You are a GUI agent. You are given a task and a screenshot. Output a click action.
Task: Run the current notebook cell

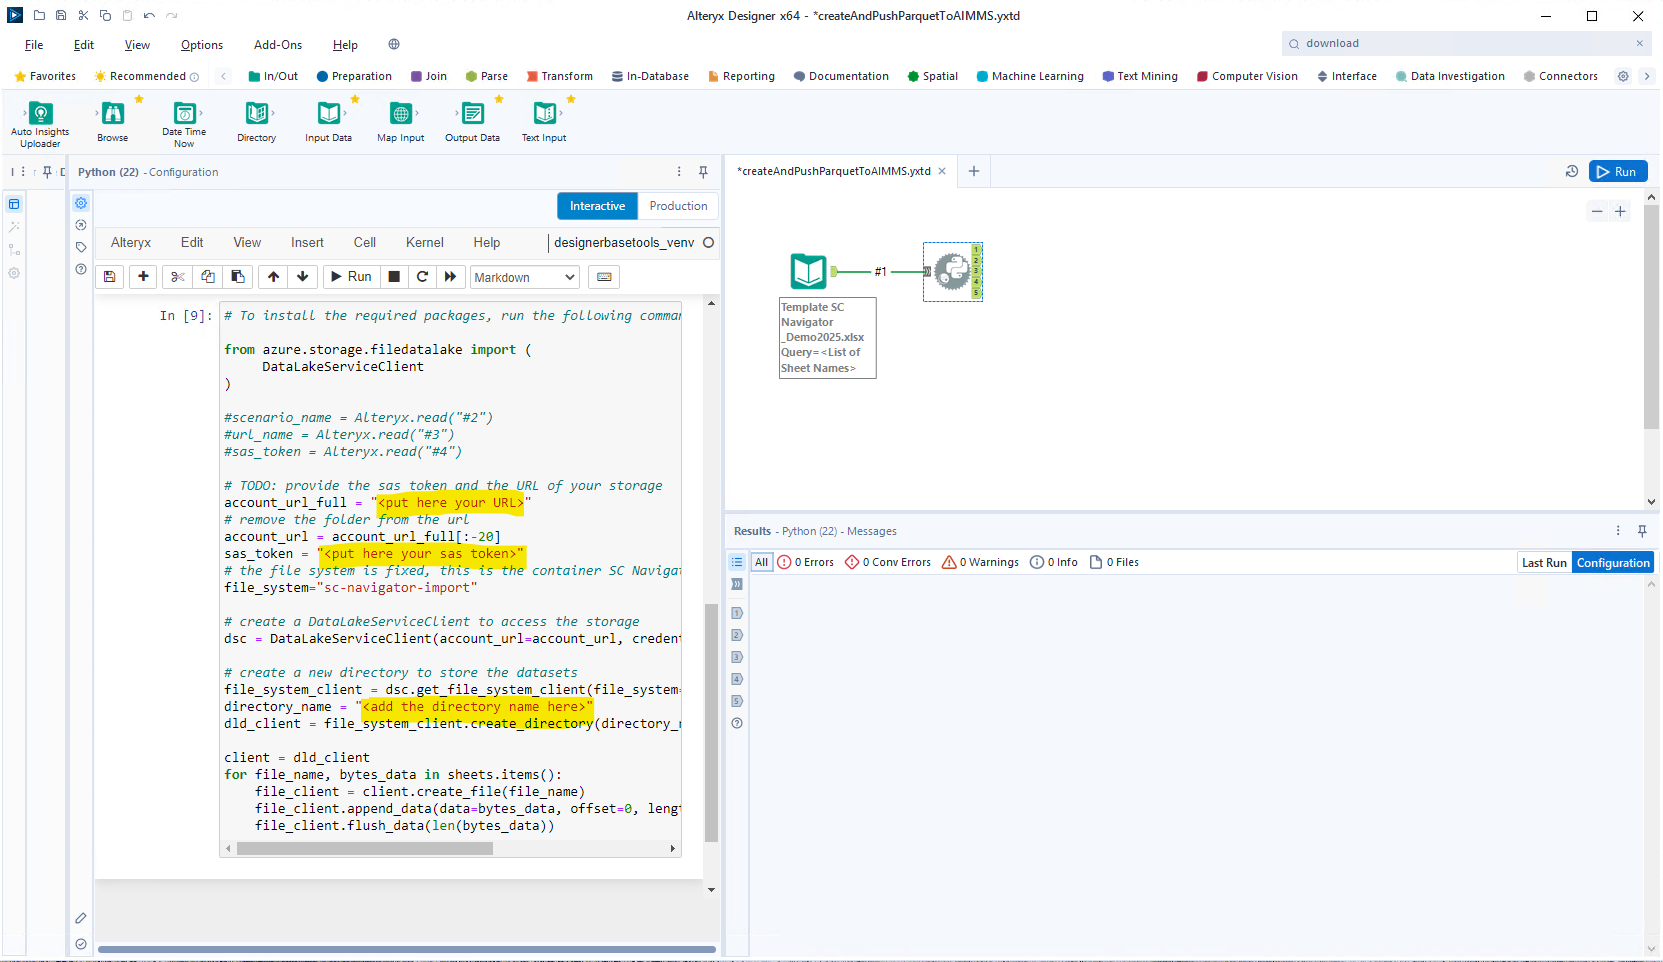pyautogui.click(x=350, y=277)
